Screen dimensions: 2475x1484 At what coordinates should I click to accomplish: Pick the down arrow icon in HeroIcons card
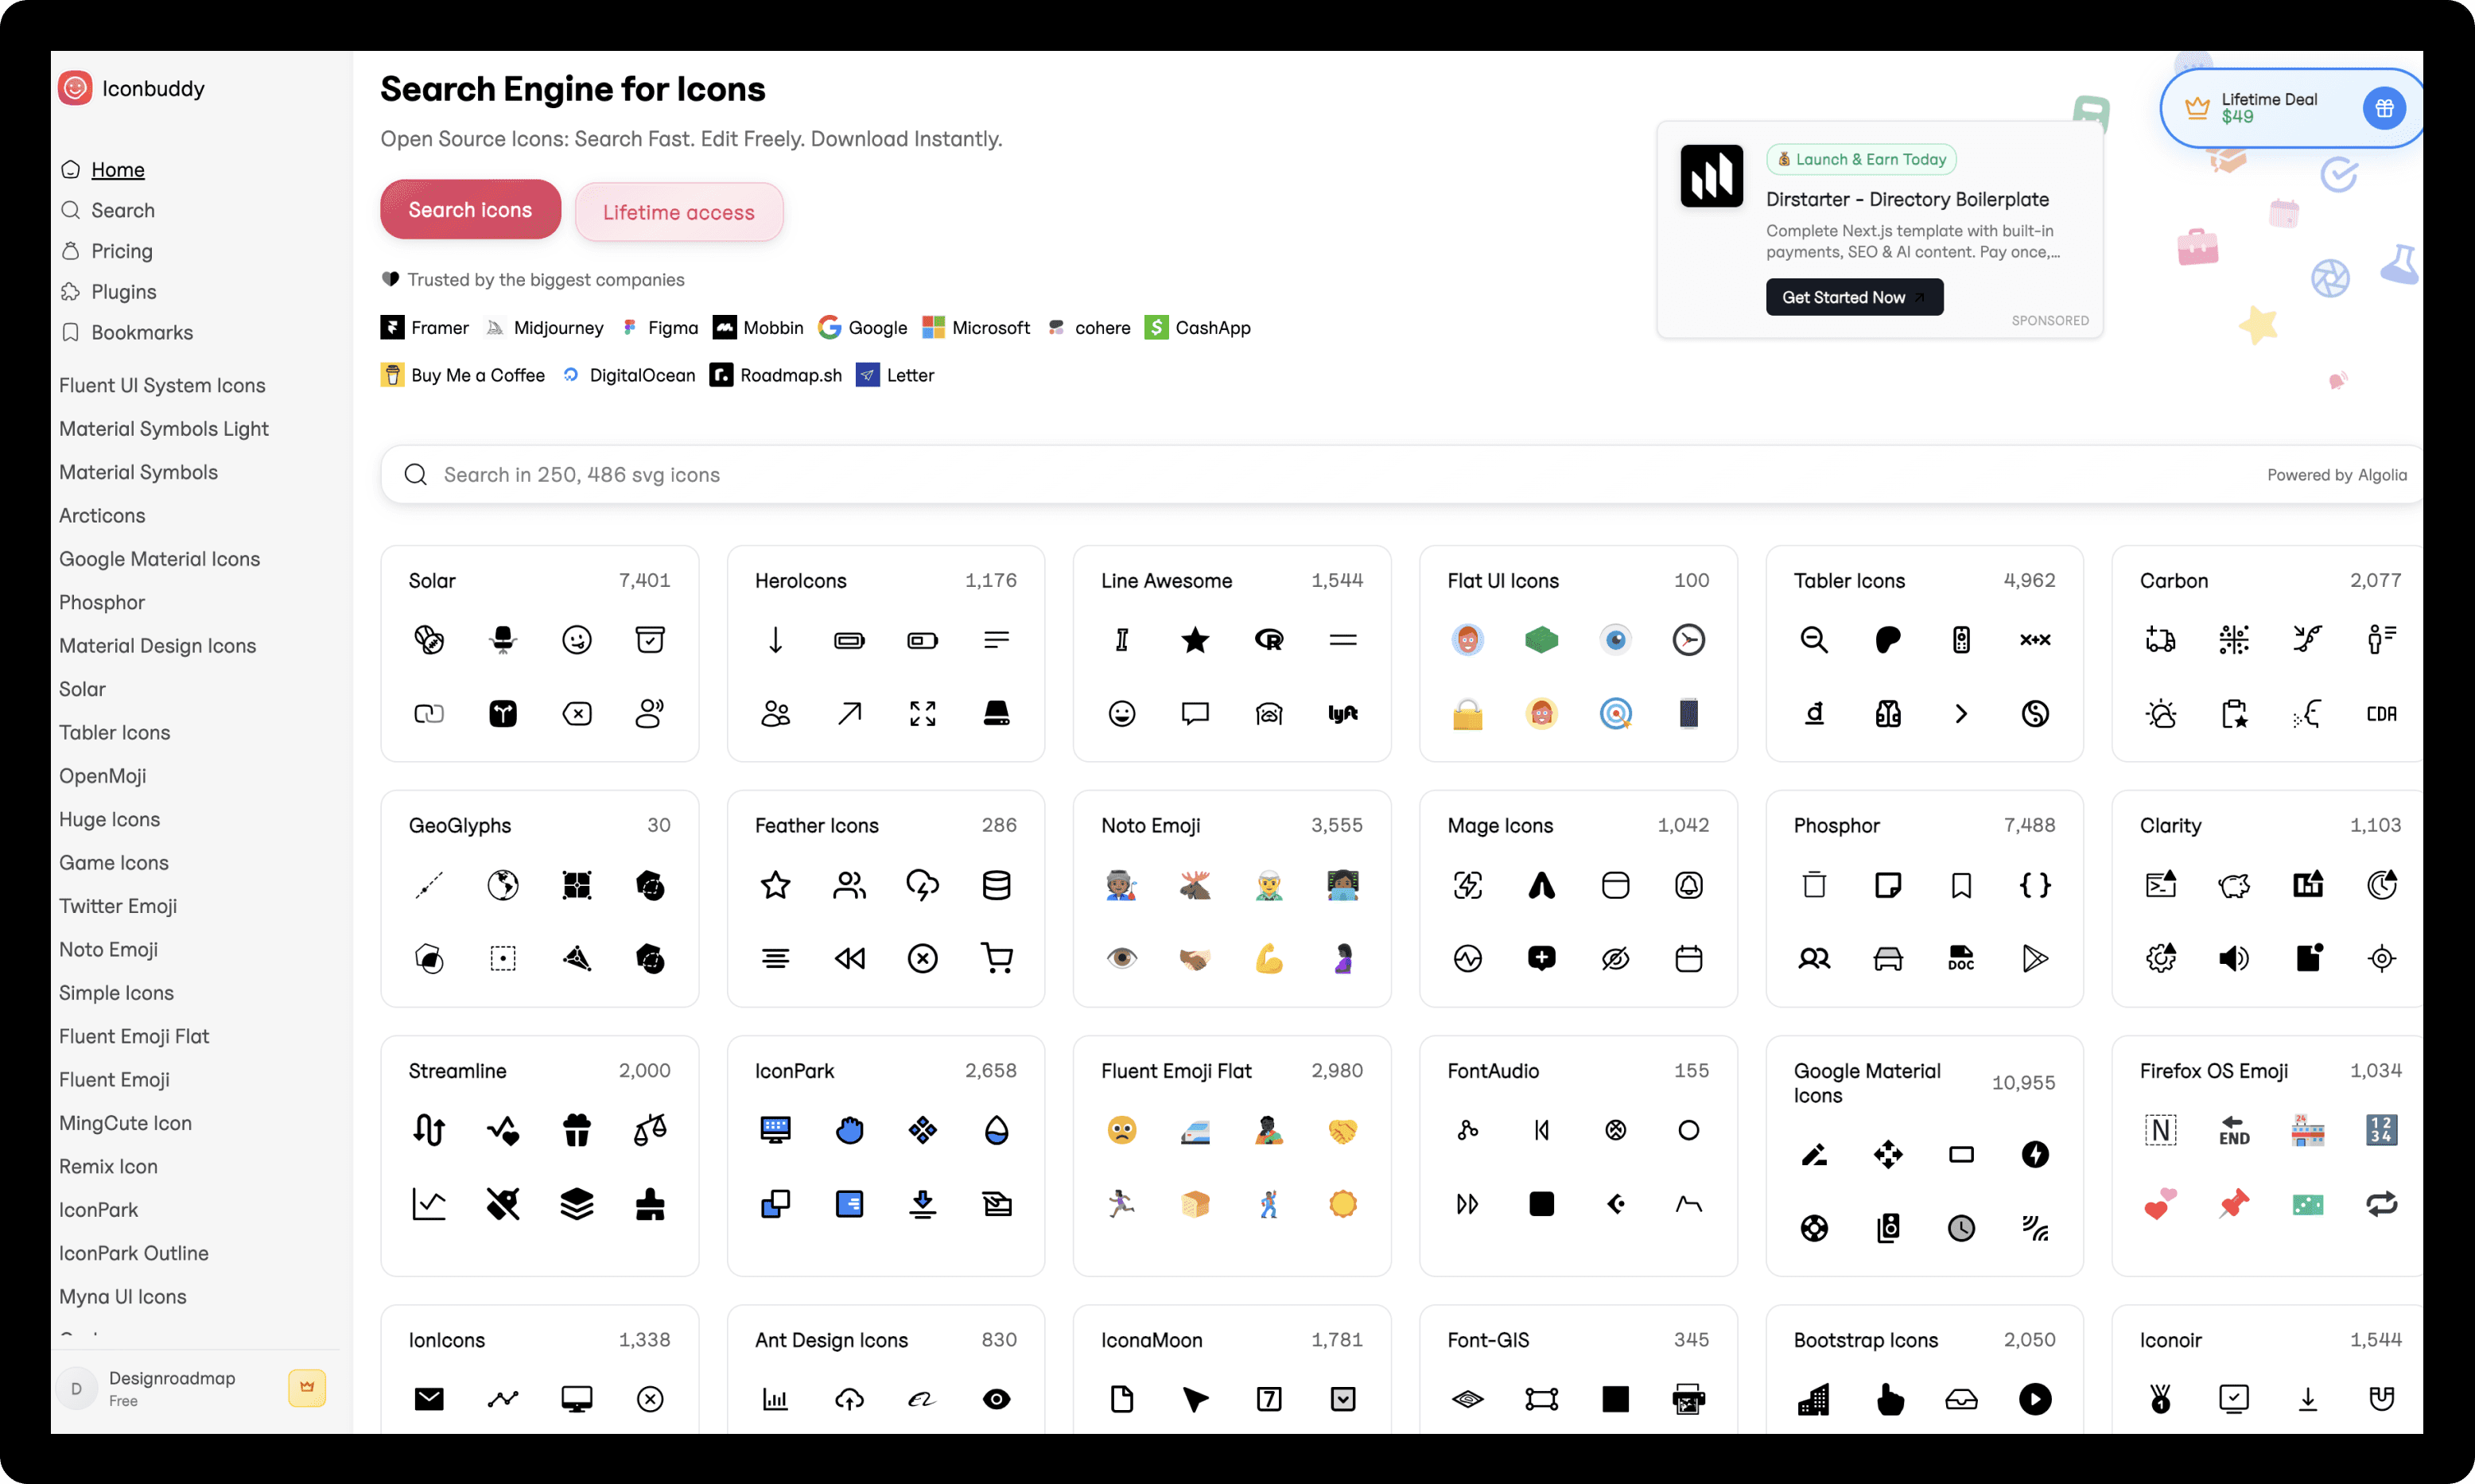pos(775,640)
